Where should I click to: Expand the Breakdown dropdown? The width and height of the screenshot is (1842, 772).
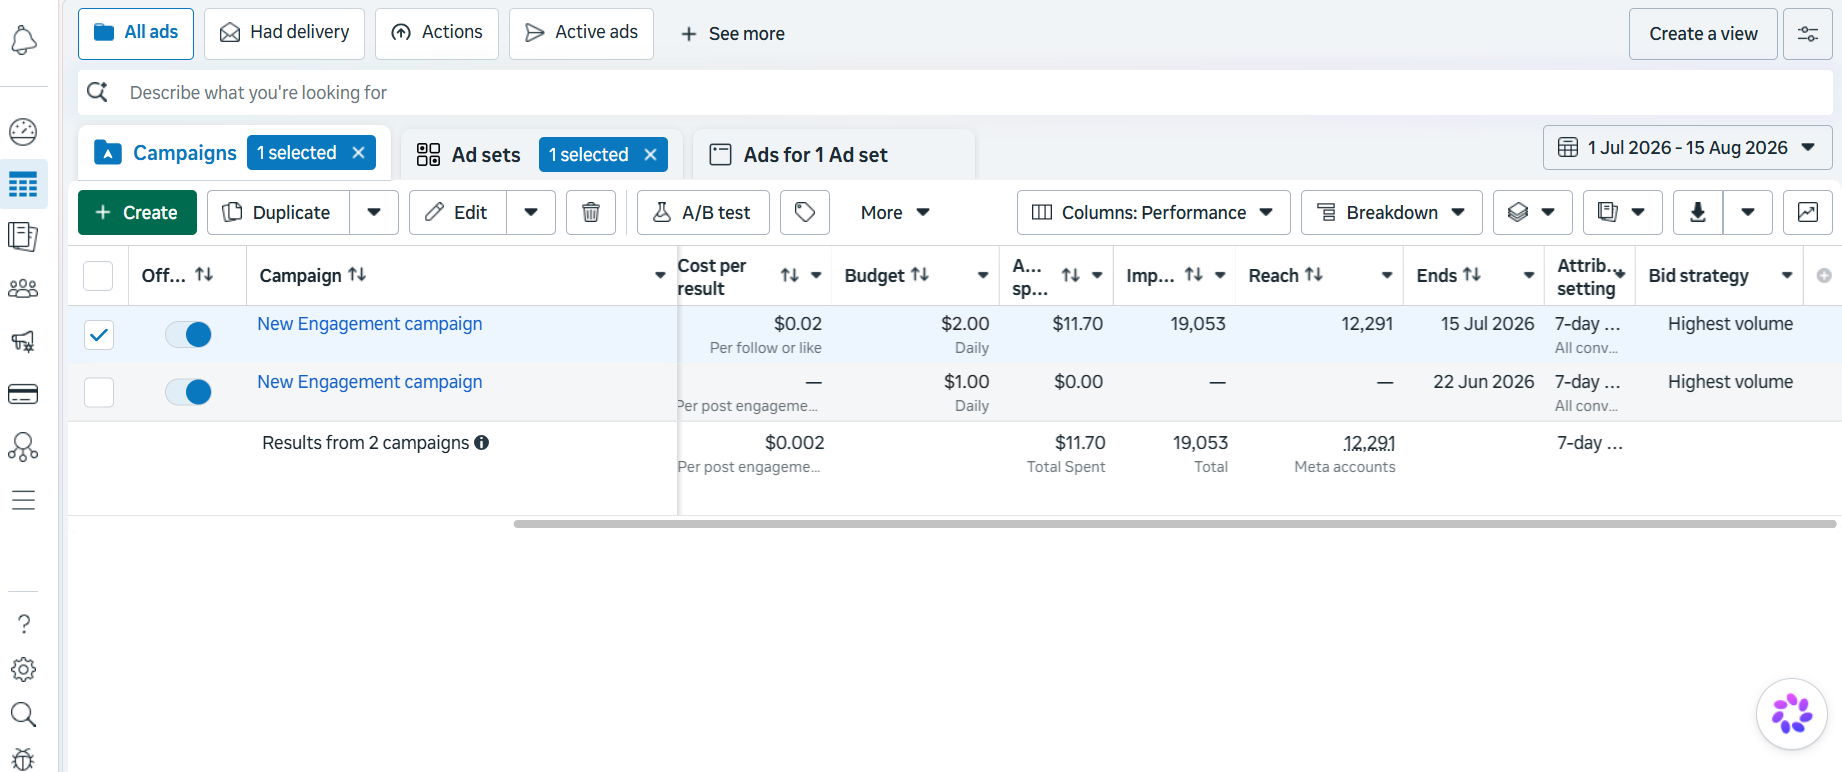tap(1391, 212)
